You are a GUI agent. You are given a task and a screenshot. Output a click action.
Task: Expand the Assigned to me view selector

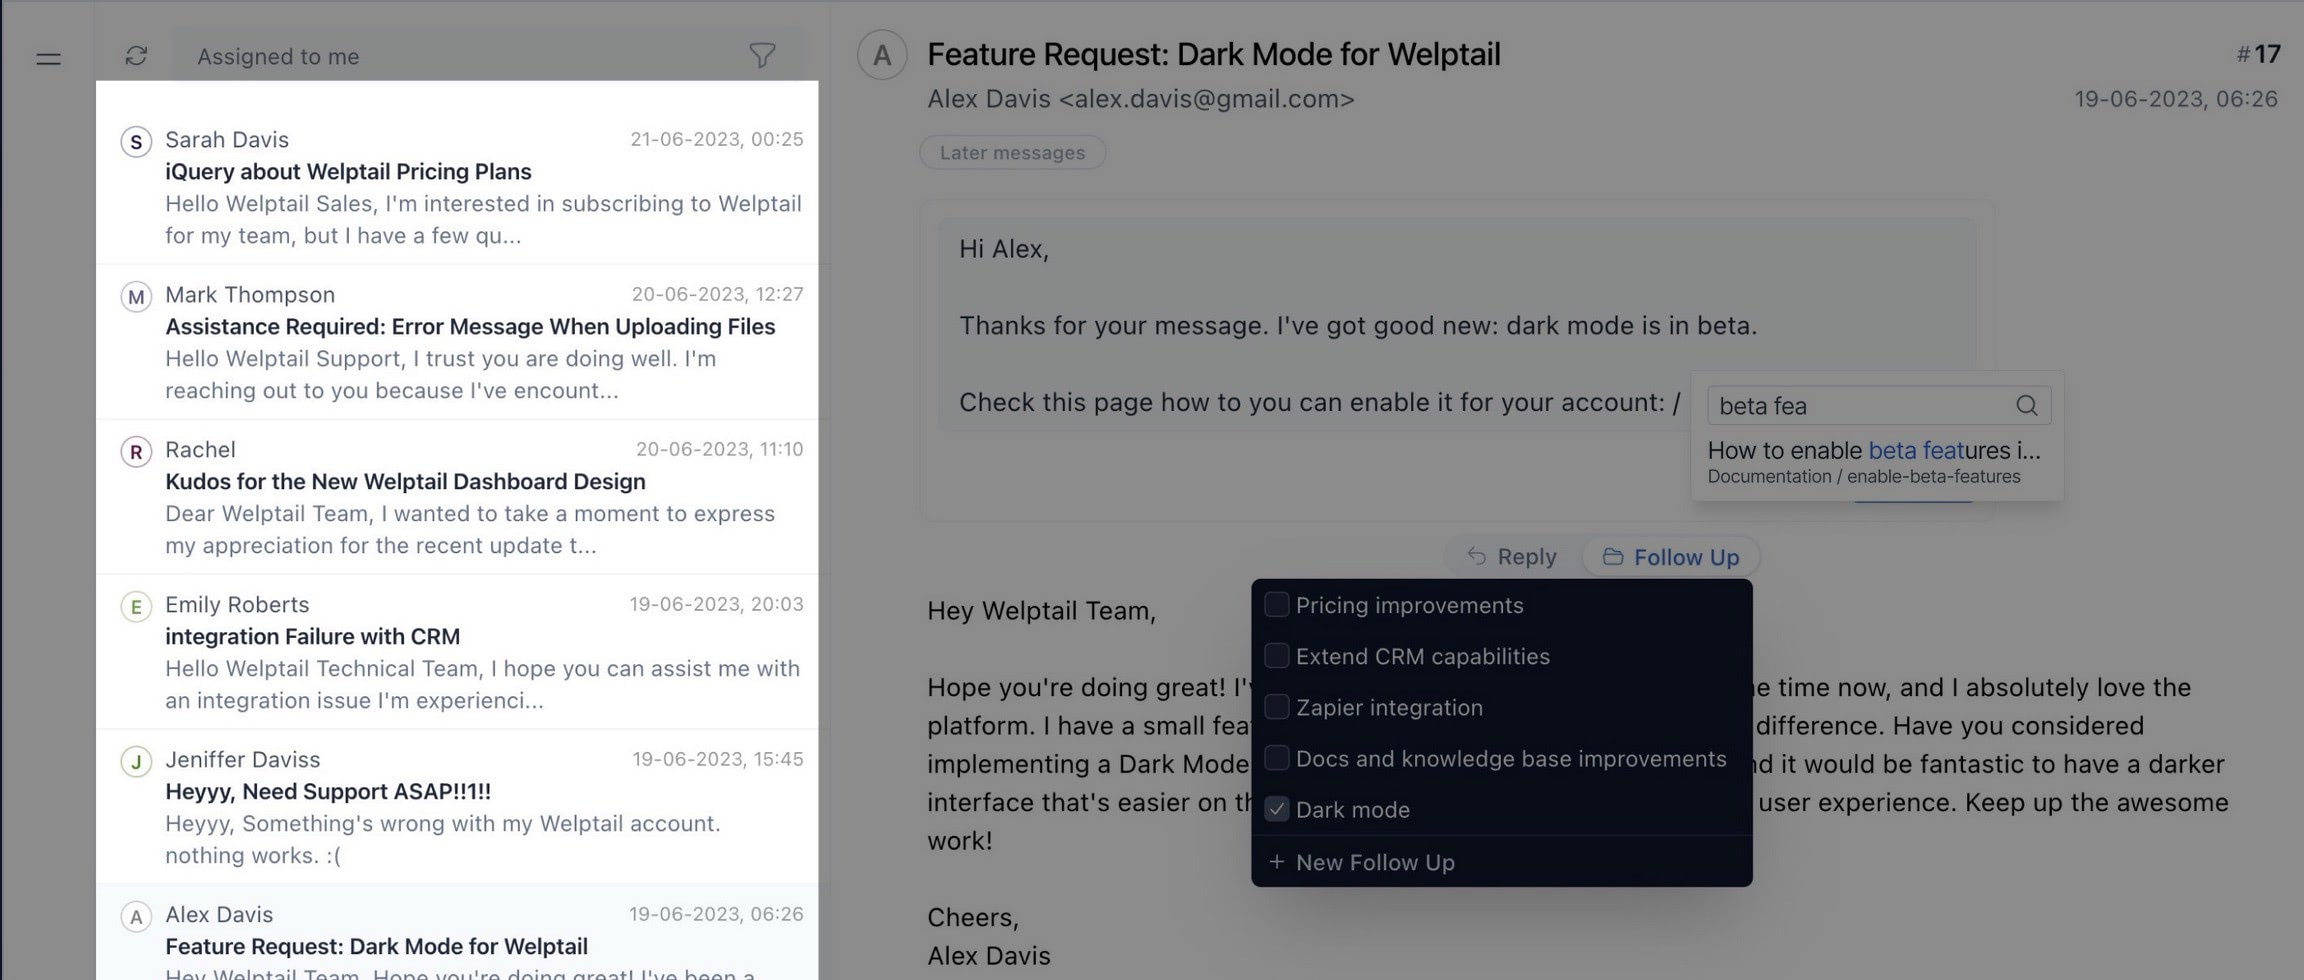point(278,56)
